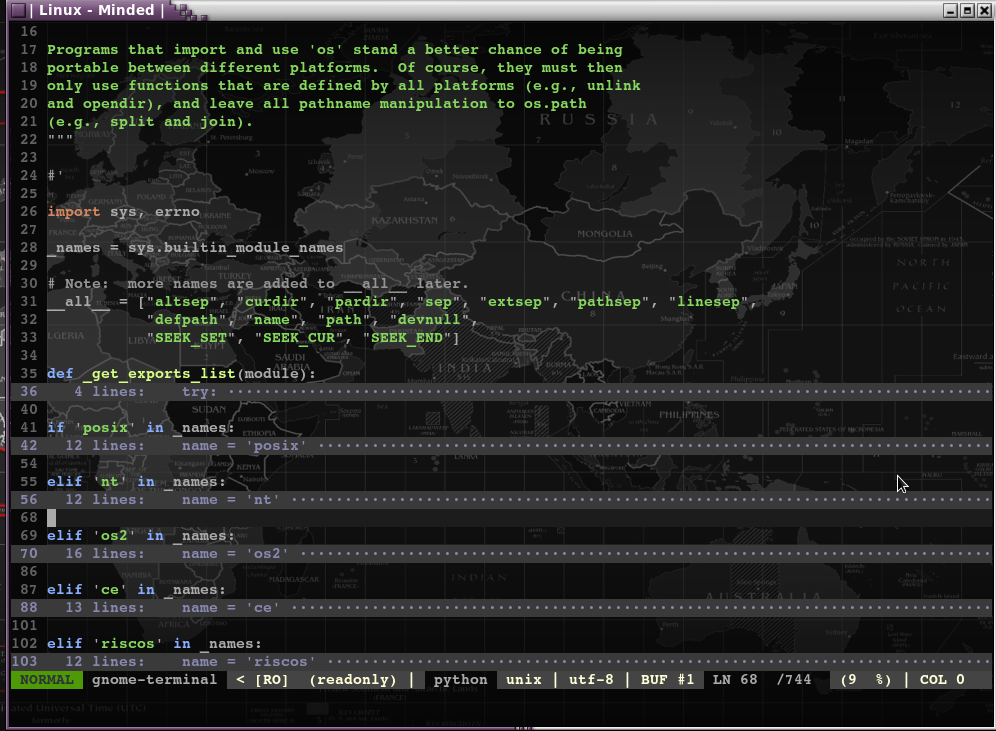
Task: Click the (9 %) position indicator
Action: tap(866, 680)
